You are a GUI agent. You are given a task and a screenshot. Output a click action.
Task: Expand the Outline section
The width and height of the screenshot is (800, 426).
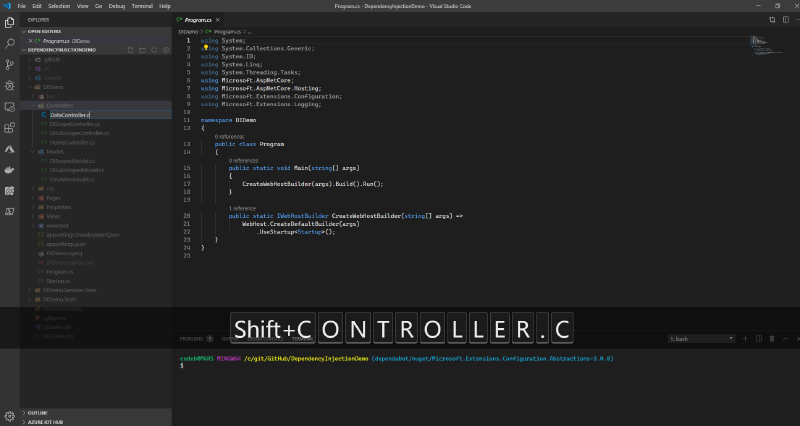point(37,412)
